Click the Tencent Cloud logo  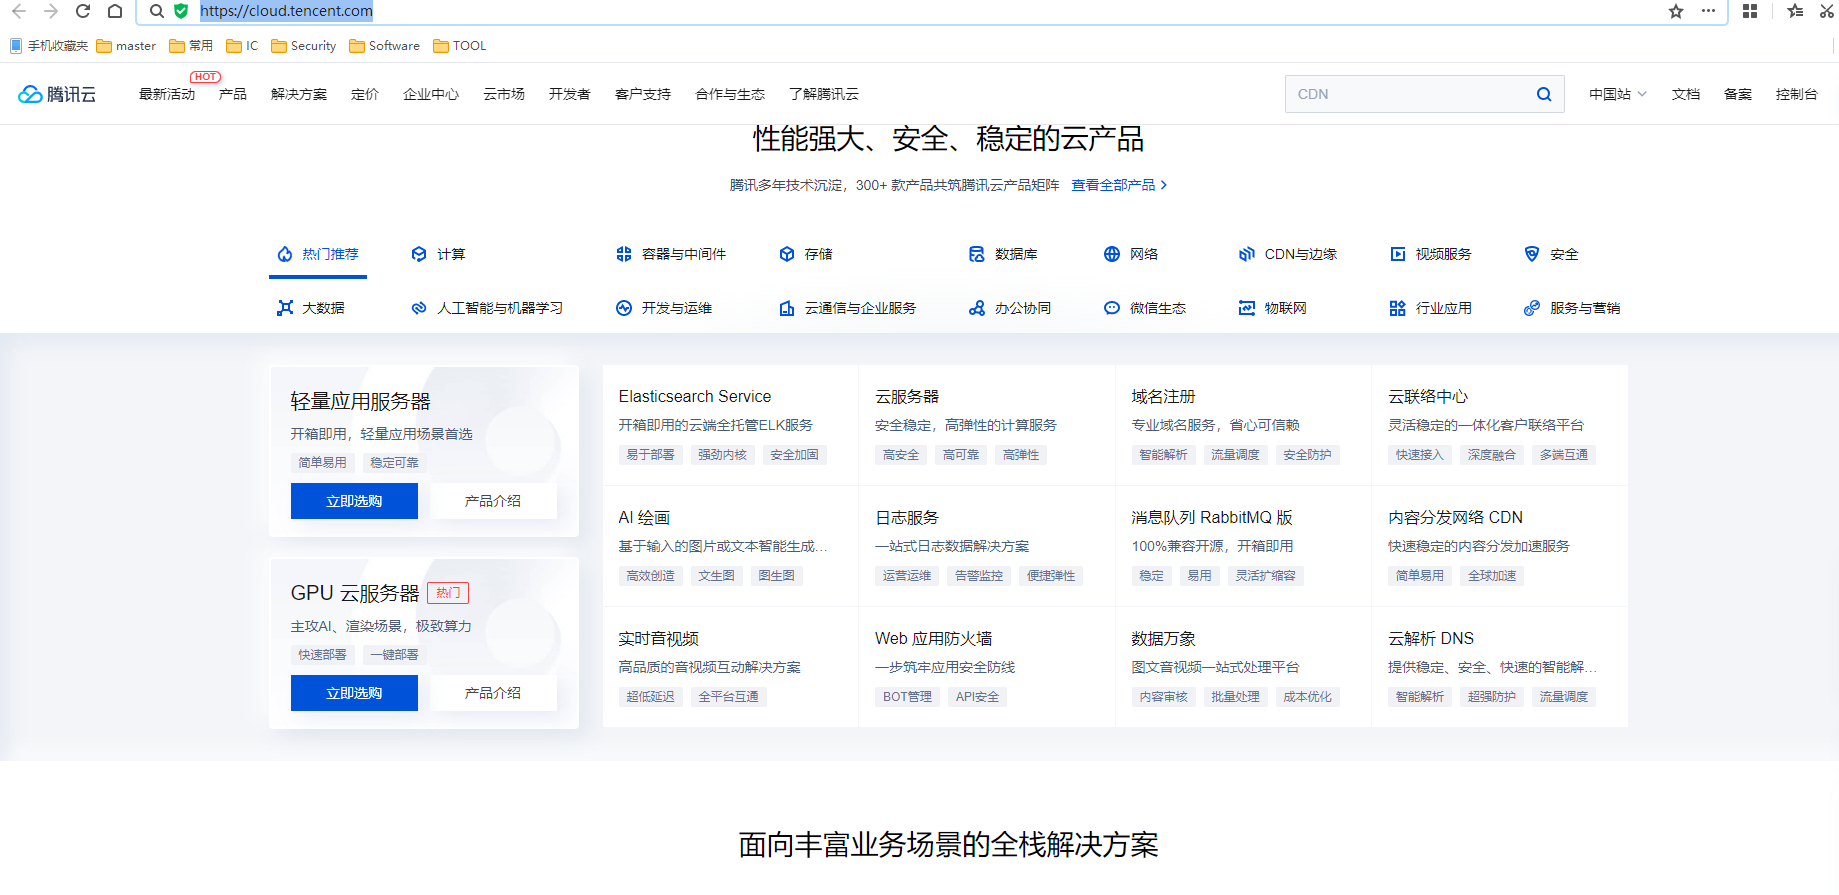(x=57, y=94)
